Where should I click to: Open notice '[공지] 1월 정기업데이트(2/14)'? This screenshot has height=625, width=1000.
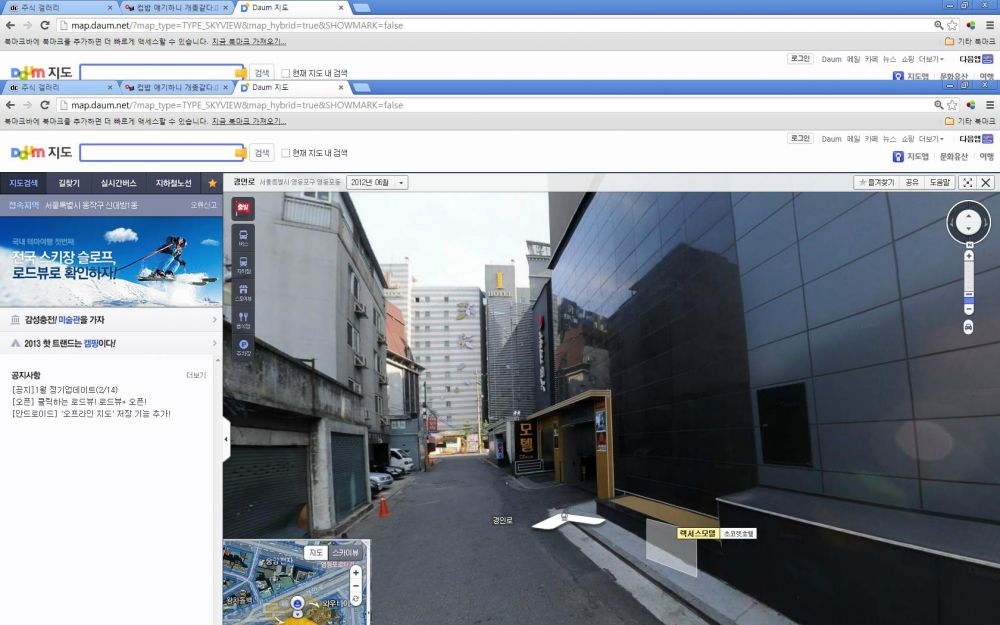(x=65, y=390)
